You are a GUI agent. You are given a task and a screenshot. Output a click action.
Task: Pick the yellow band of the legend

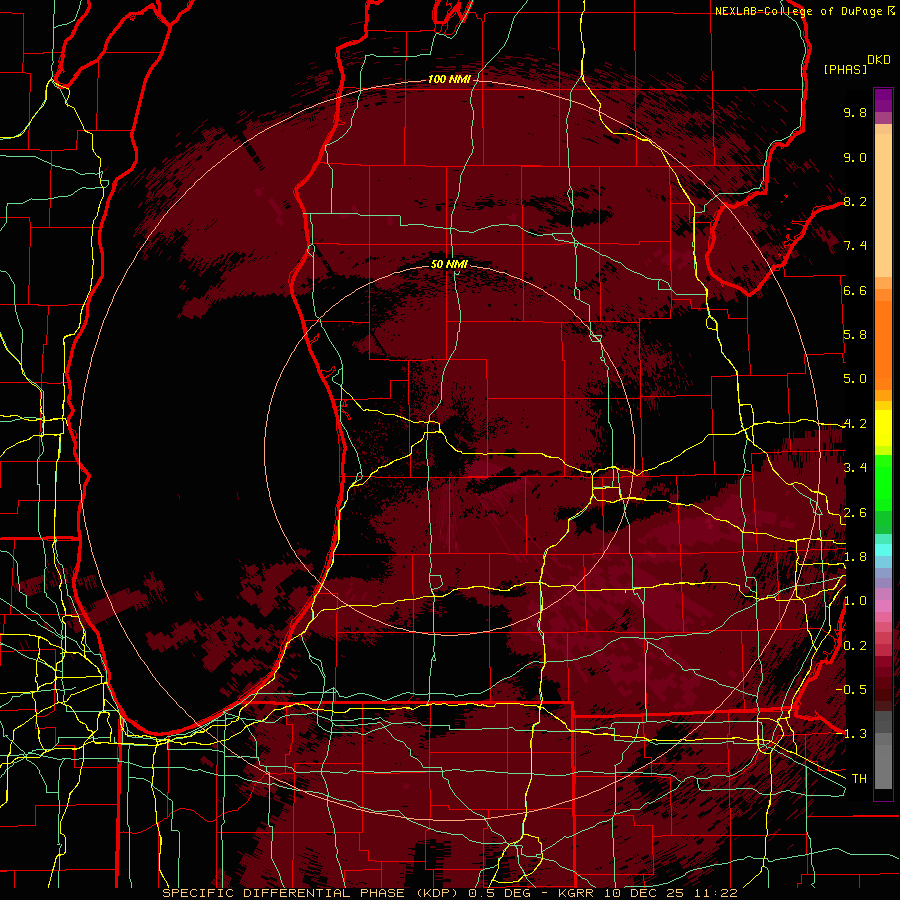pos(883,428)
